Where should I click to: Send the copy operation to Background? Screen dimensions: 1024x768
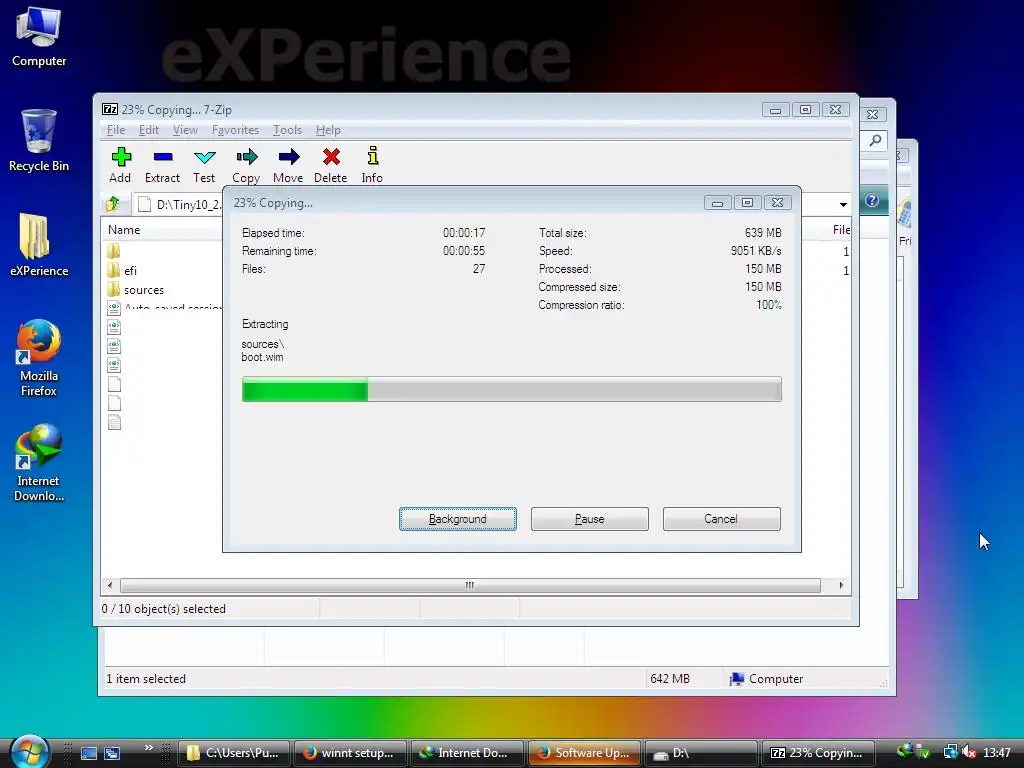coord(458,519)
